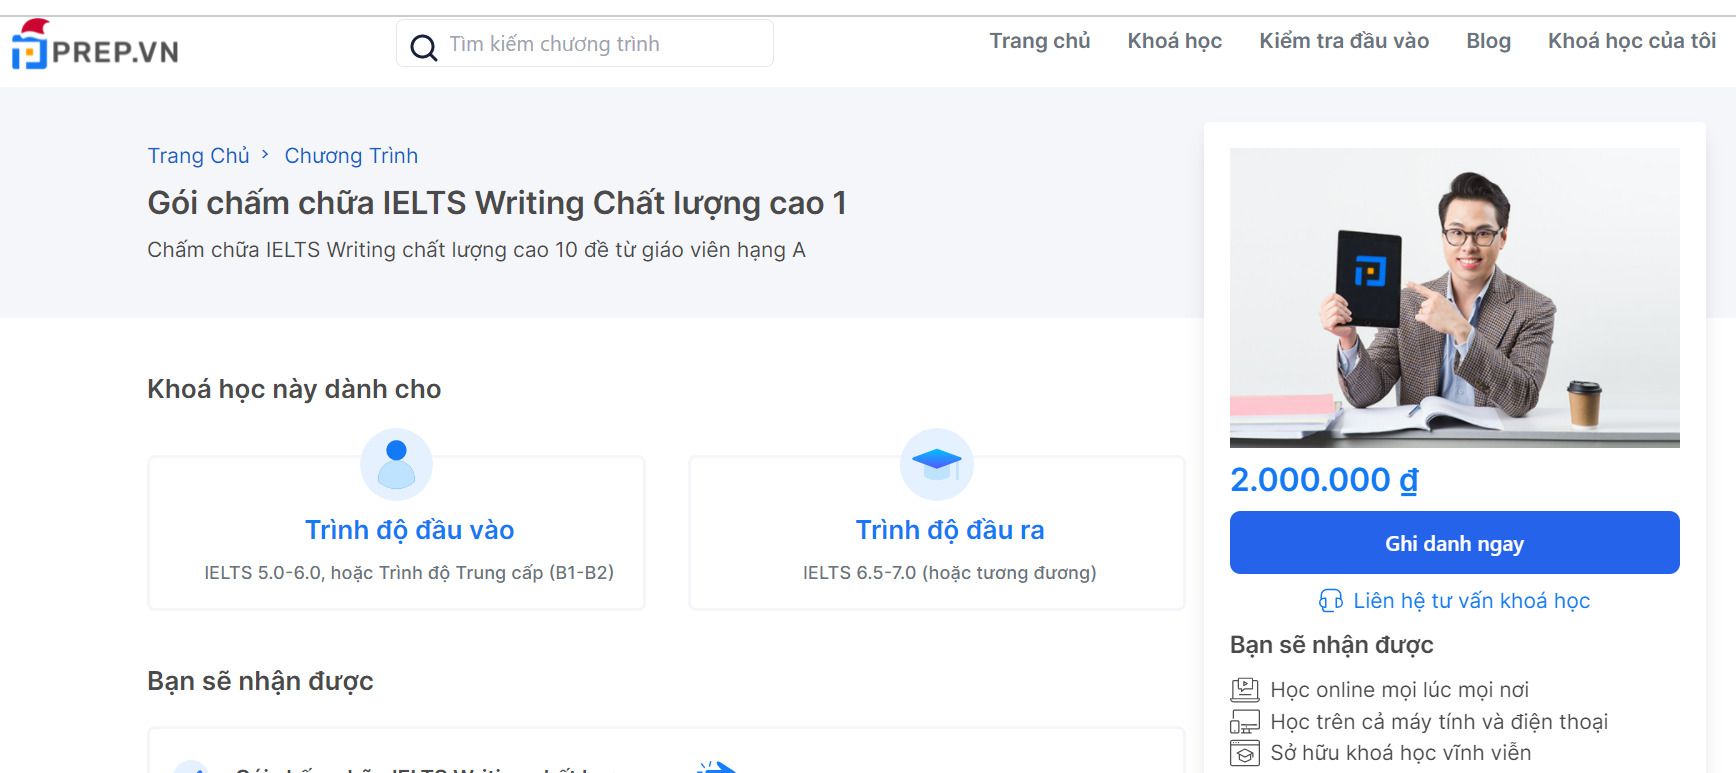This screenshot has height=773, width=1736.
Task: Click the ownership icon beside 'Sở hữu khoá học vĩnh viễn'
Action: tap(1244, 753)
